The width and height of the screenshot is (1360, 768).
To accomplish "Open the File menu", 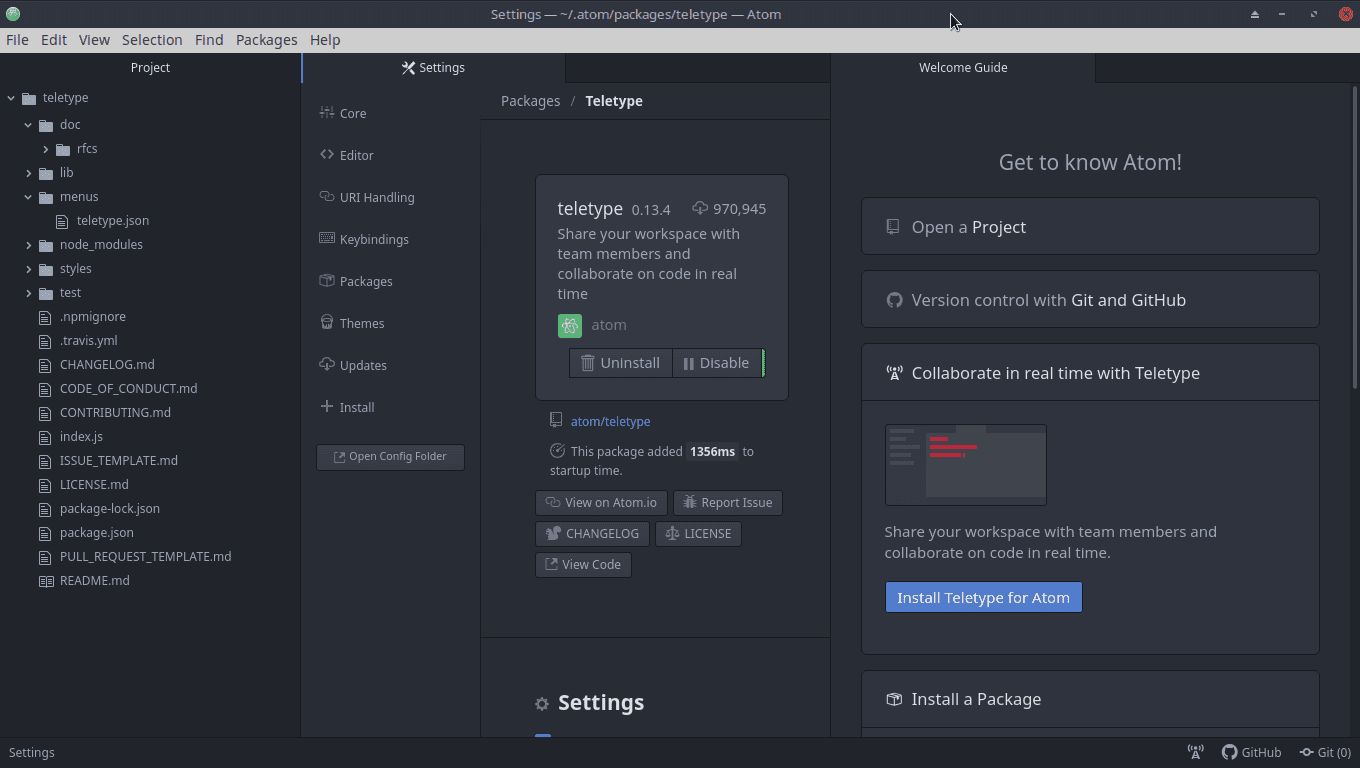I will [17, 40].
